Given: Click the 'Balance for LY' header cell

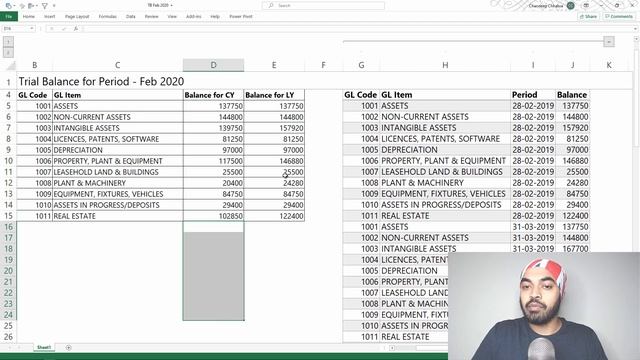Looking at the screenshot, I should pyautogui.click(x=274, y=95).
